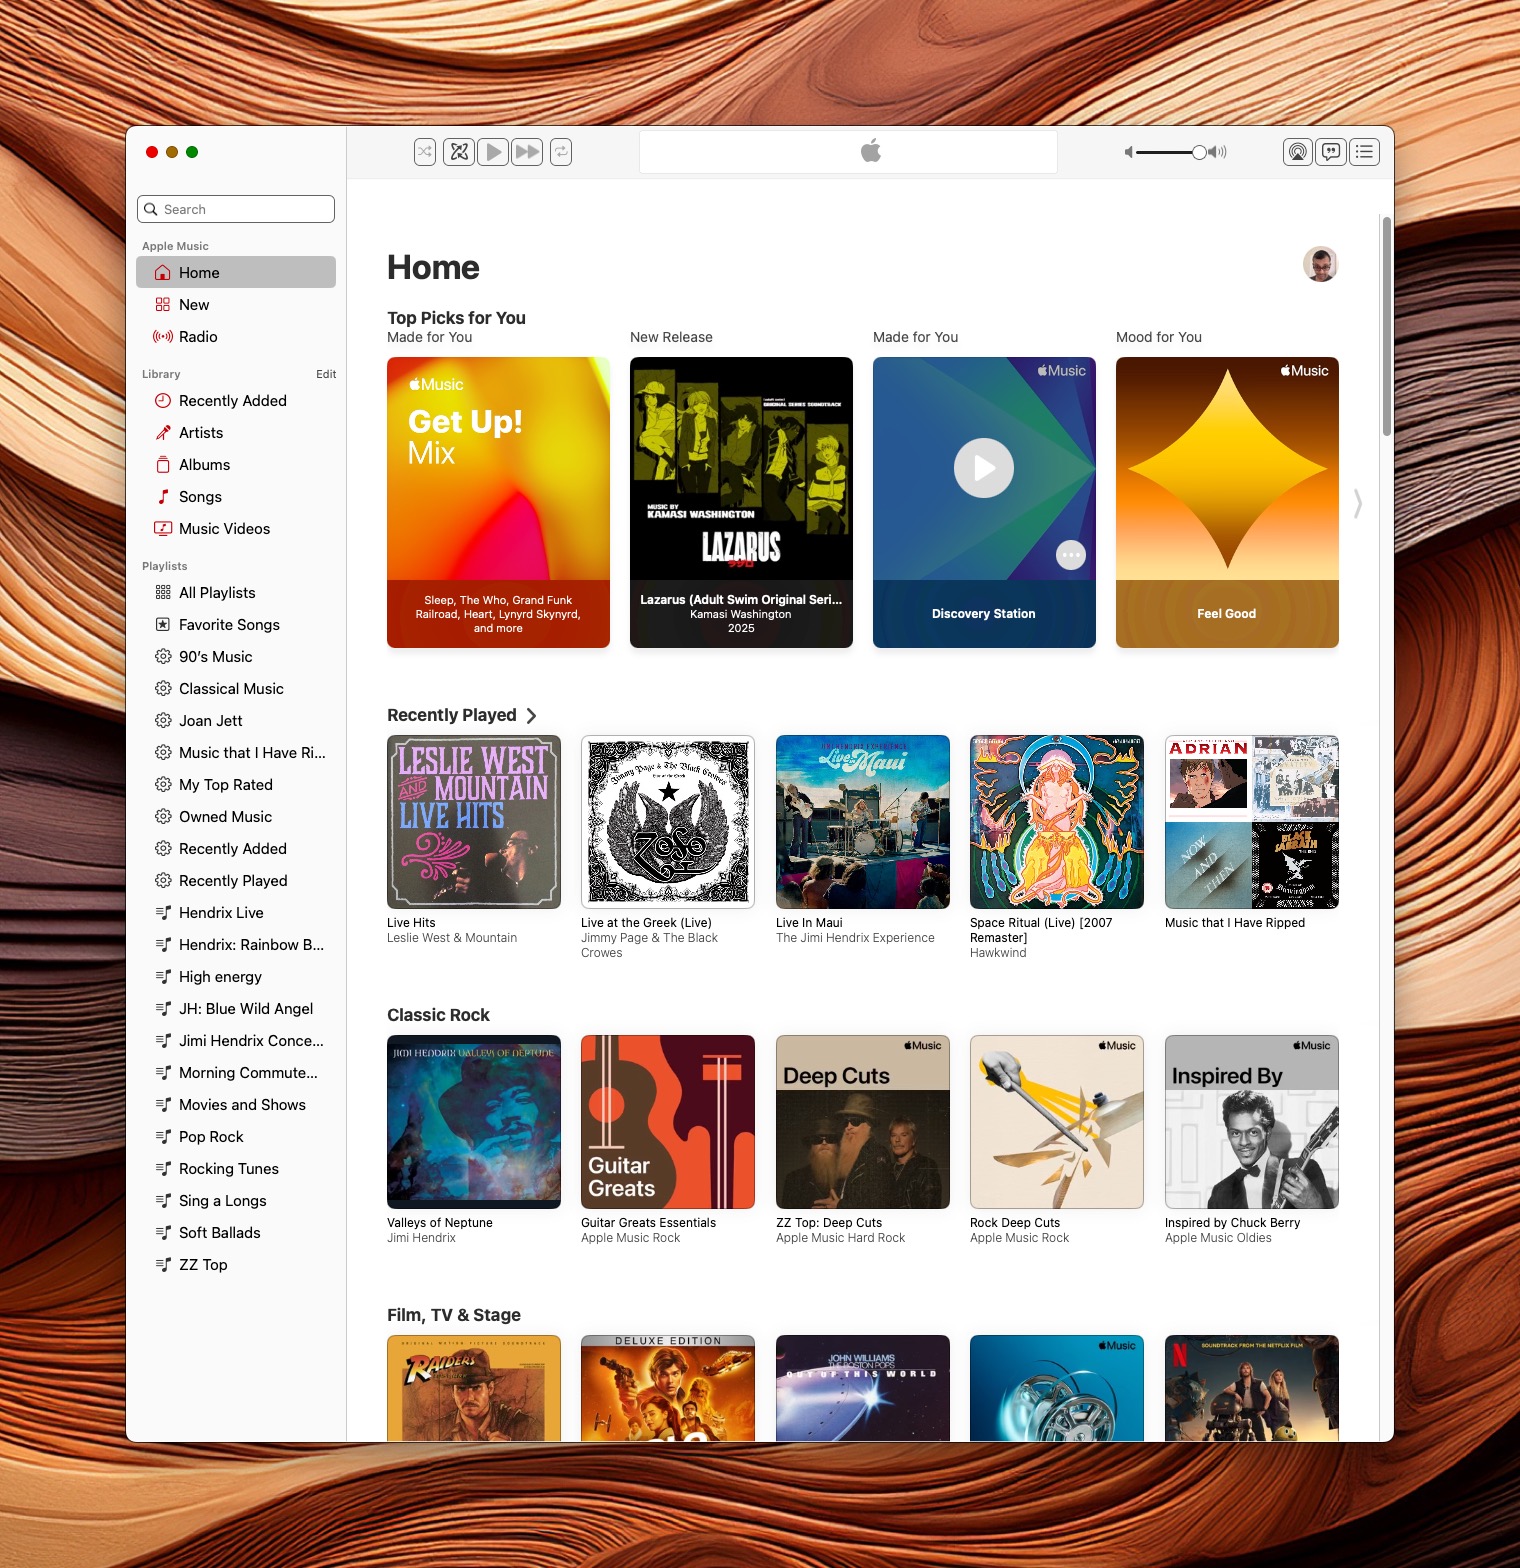Open the Radio section in sidebar
Viewport: 1520px width, 1568px height.
[x=198, y=337]
